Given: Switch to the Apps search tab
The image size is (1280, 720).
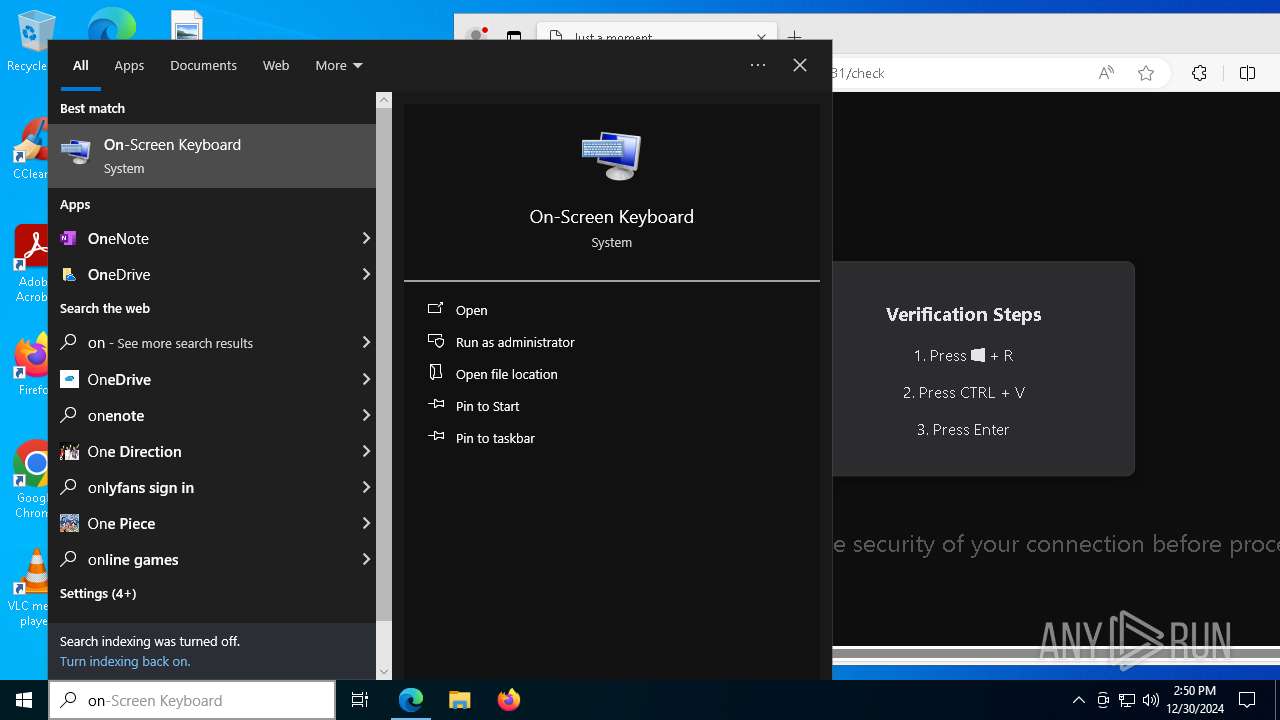Looking at the screenshot, I should click(x=129, y=65).
